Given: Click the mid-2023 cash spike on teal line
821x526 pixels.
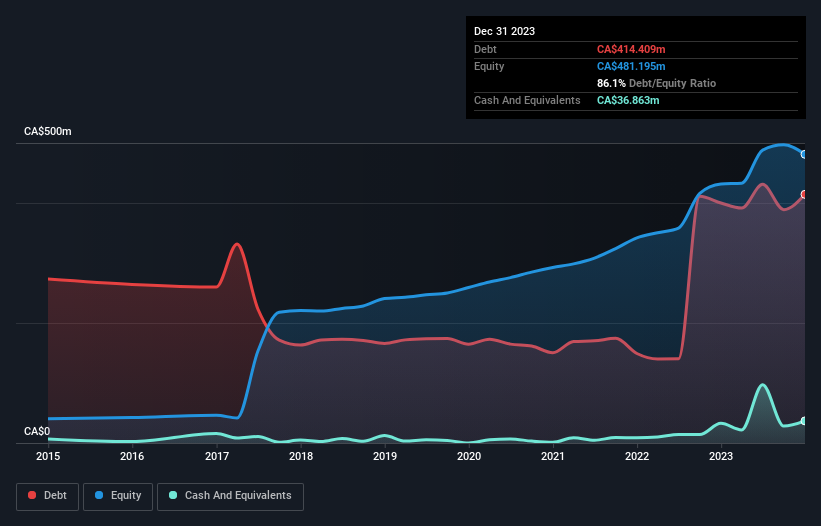Looking at the screenshot, I should click(763, 385).
